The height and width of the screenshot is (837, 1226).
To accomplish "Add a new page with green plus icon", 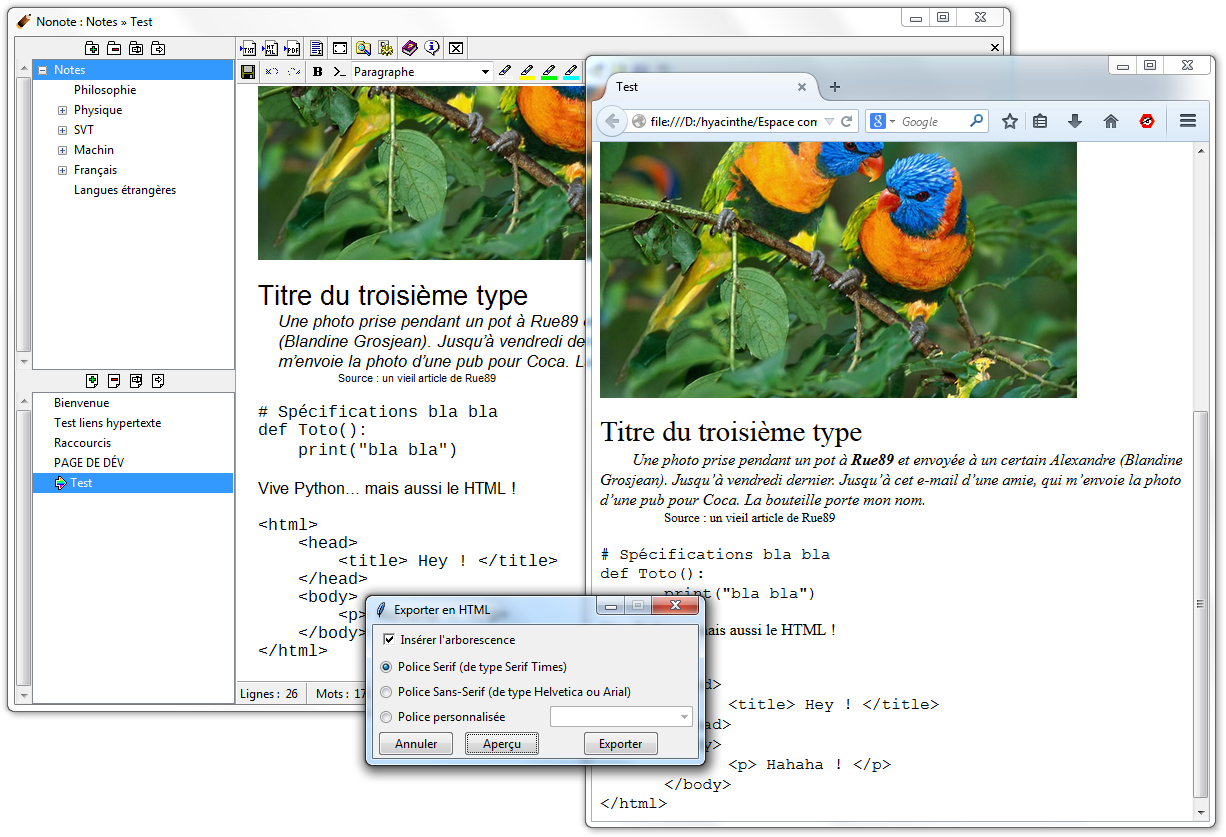I will [93, 380].
